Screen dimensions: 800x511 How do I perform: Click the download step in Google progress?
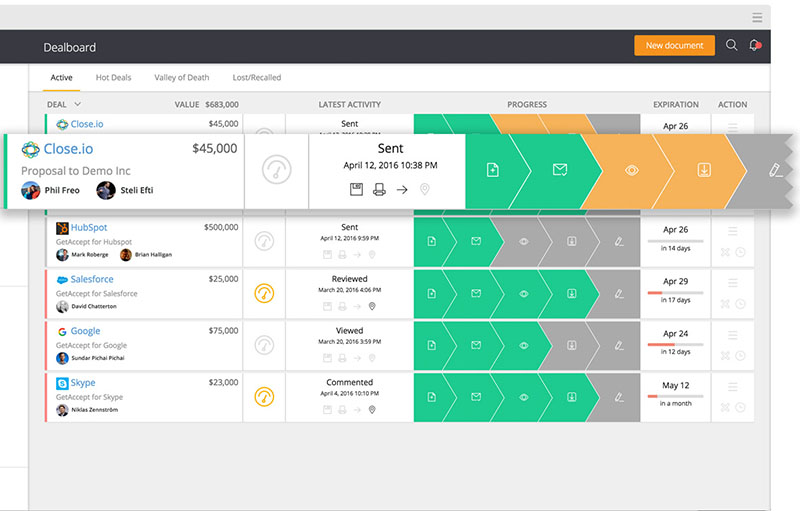click(571, 345)
